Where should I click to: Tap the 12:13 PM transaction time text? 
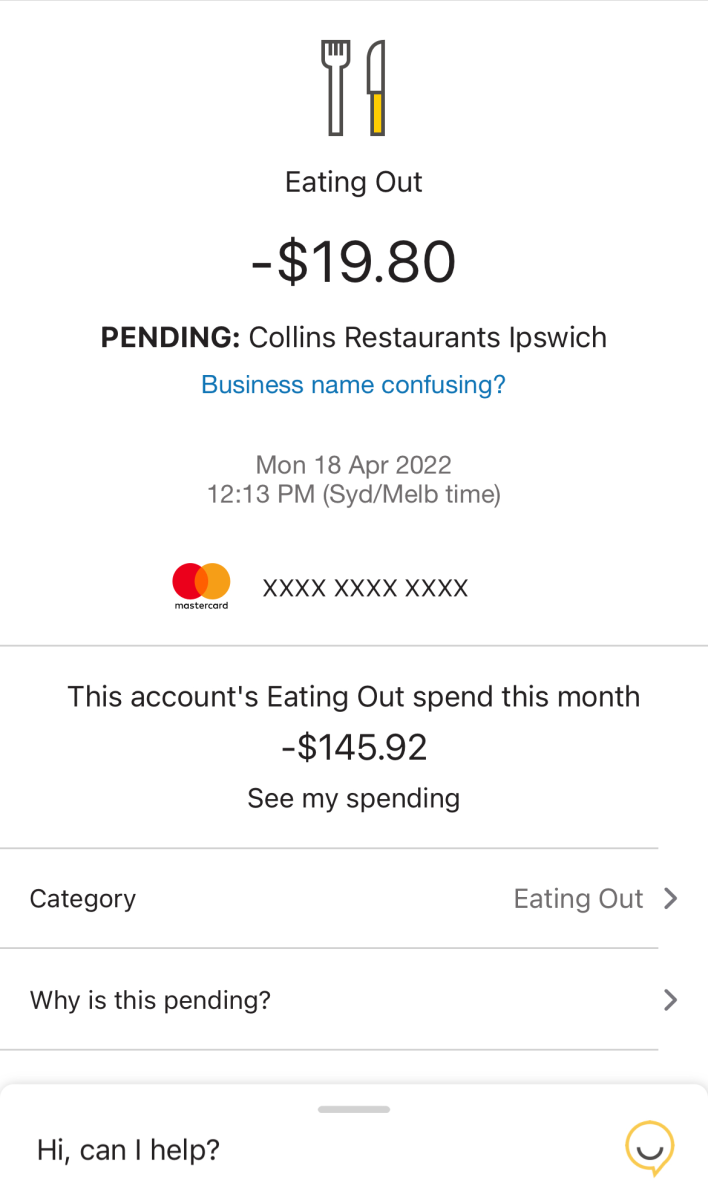[353, 494]
